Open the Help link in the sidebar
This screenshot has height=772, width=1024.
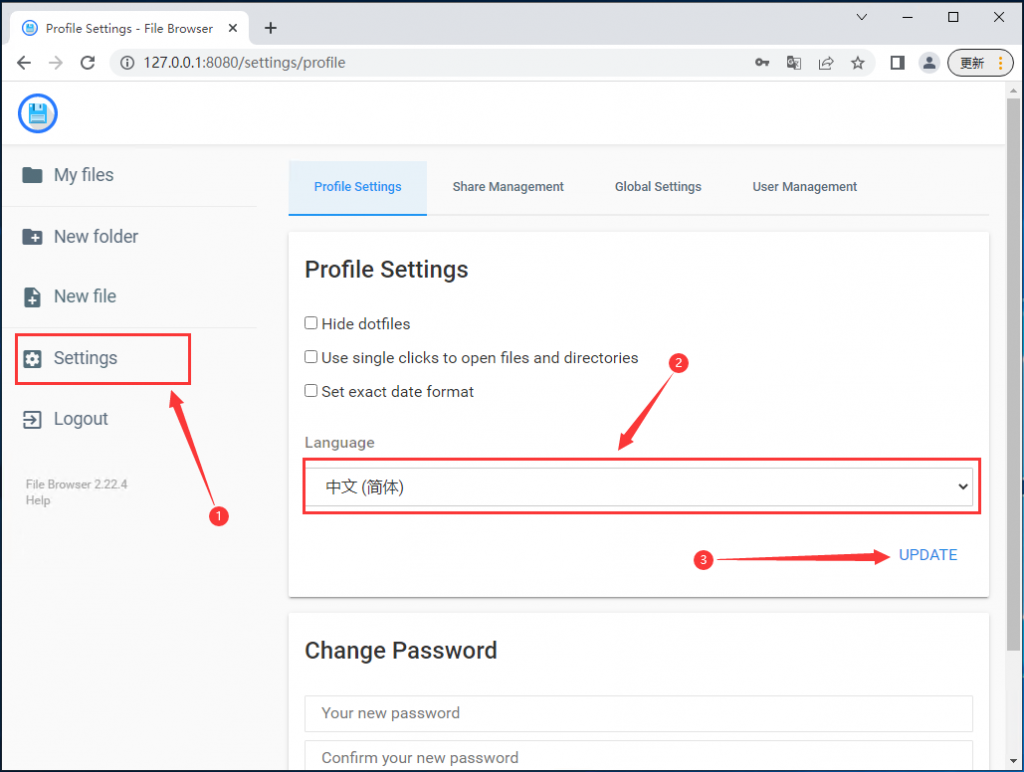click(x=37, y=500)
